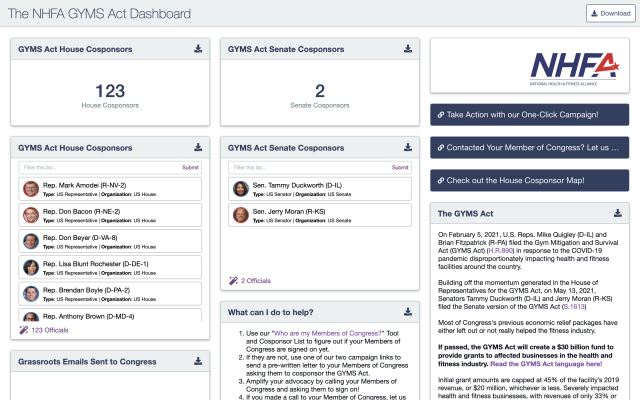This screenshot has width=640, height=400.
Task: Open the S.1613 bill link
Action: pos(574,307)
